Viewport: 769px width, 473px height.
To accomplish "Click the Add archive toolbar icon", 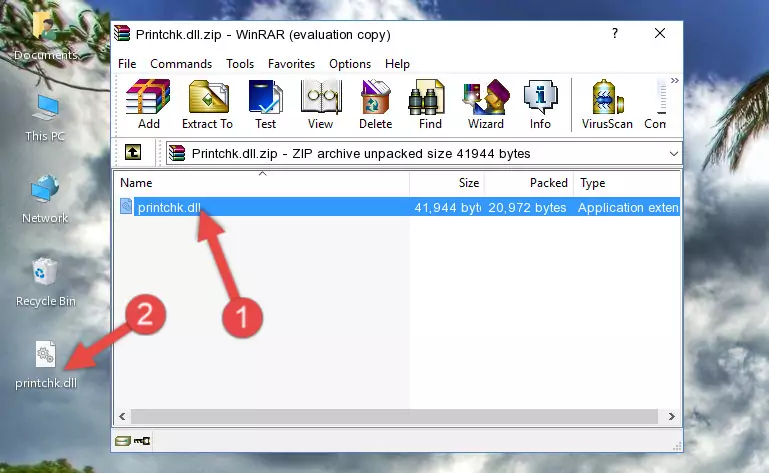I will tap(148, 104).
